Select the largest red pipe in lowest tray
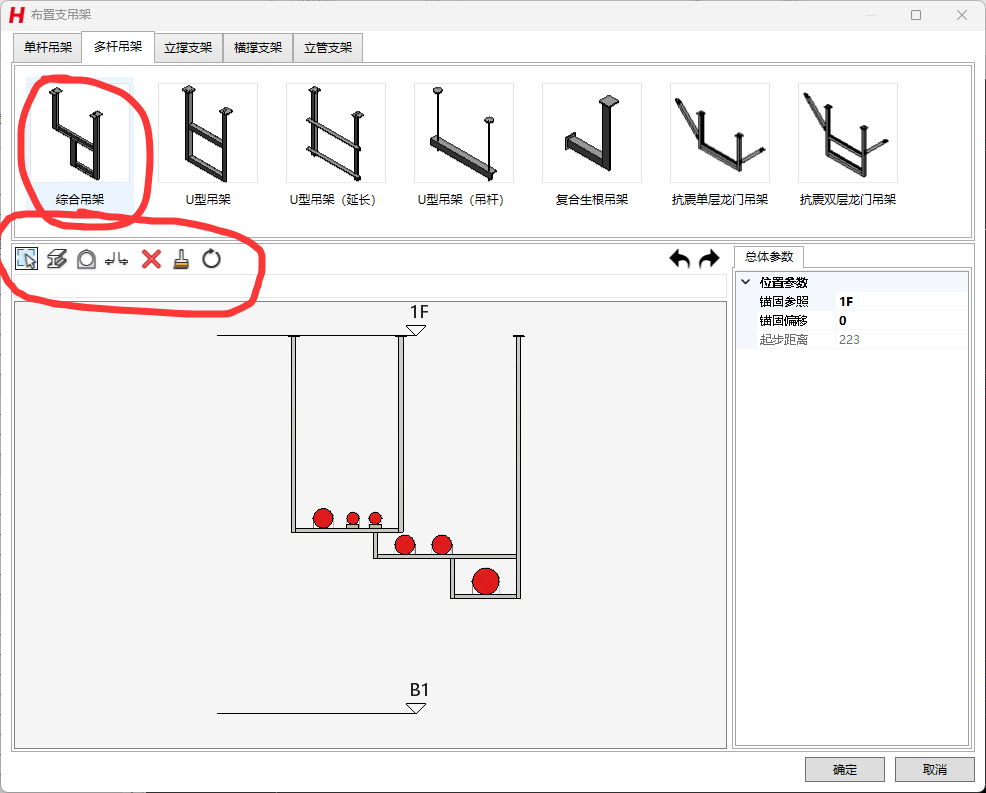 click(x=485, y=581)
